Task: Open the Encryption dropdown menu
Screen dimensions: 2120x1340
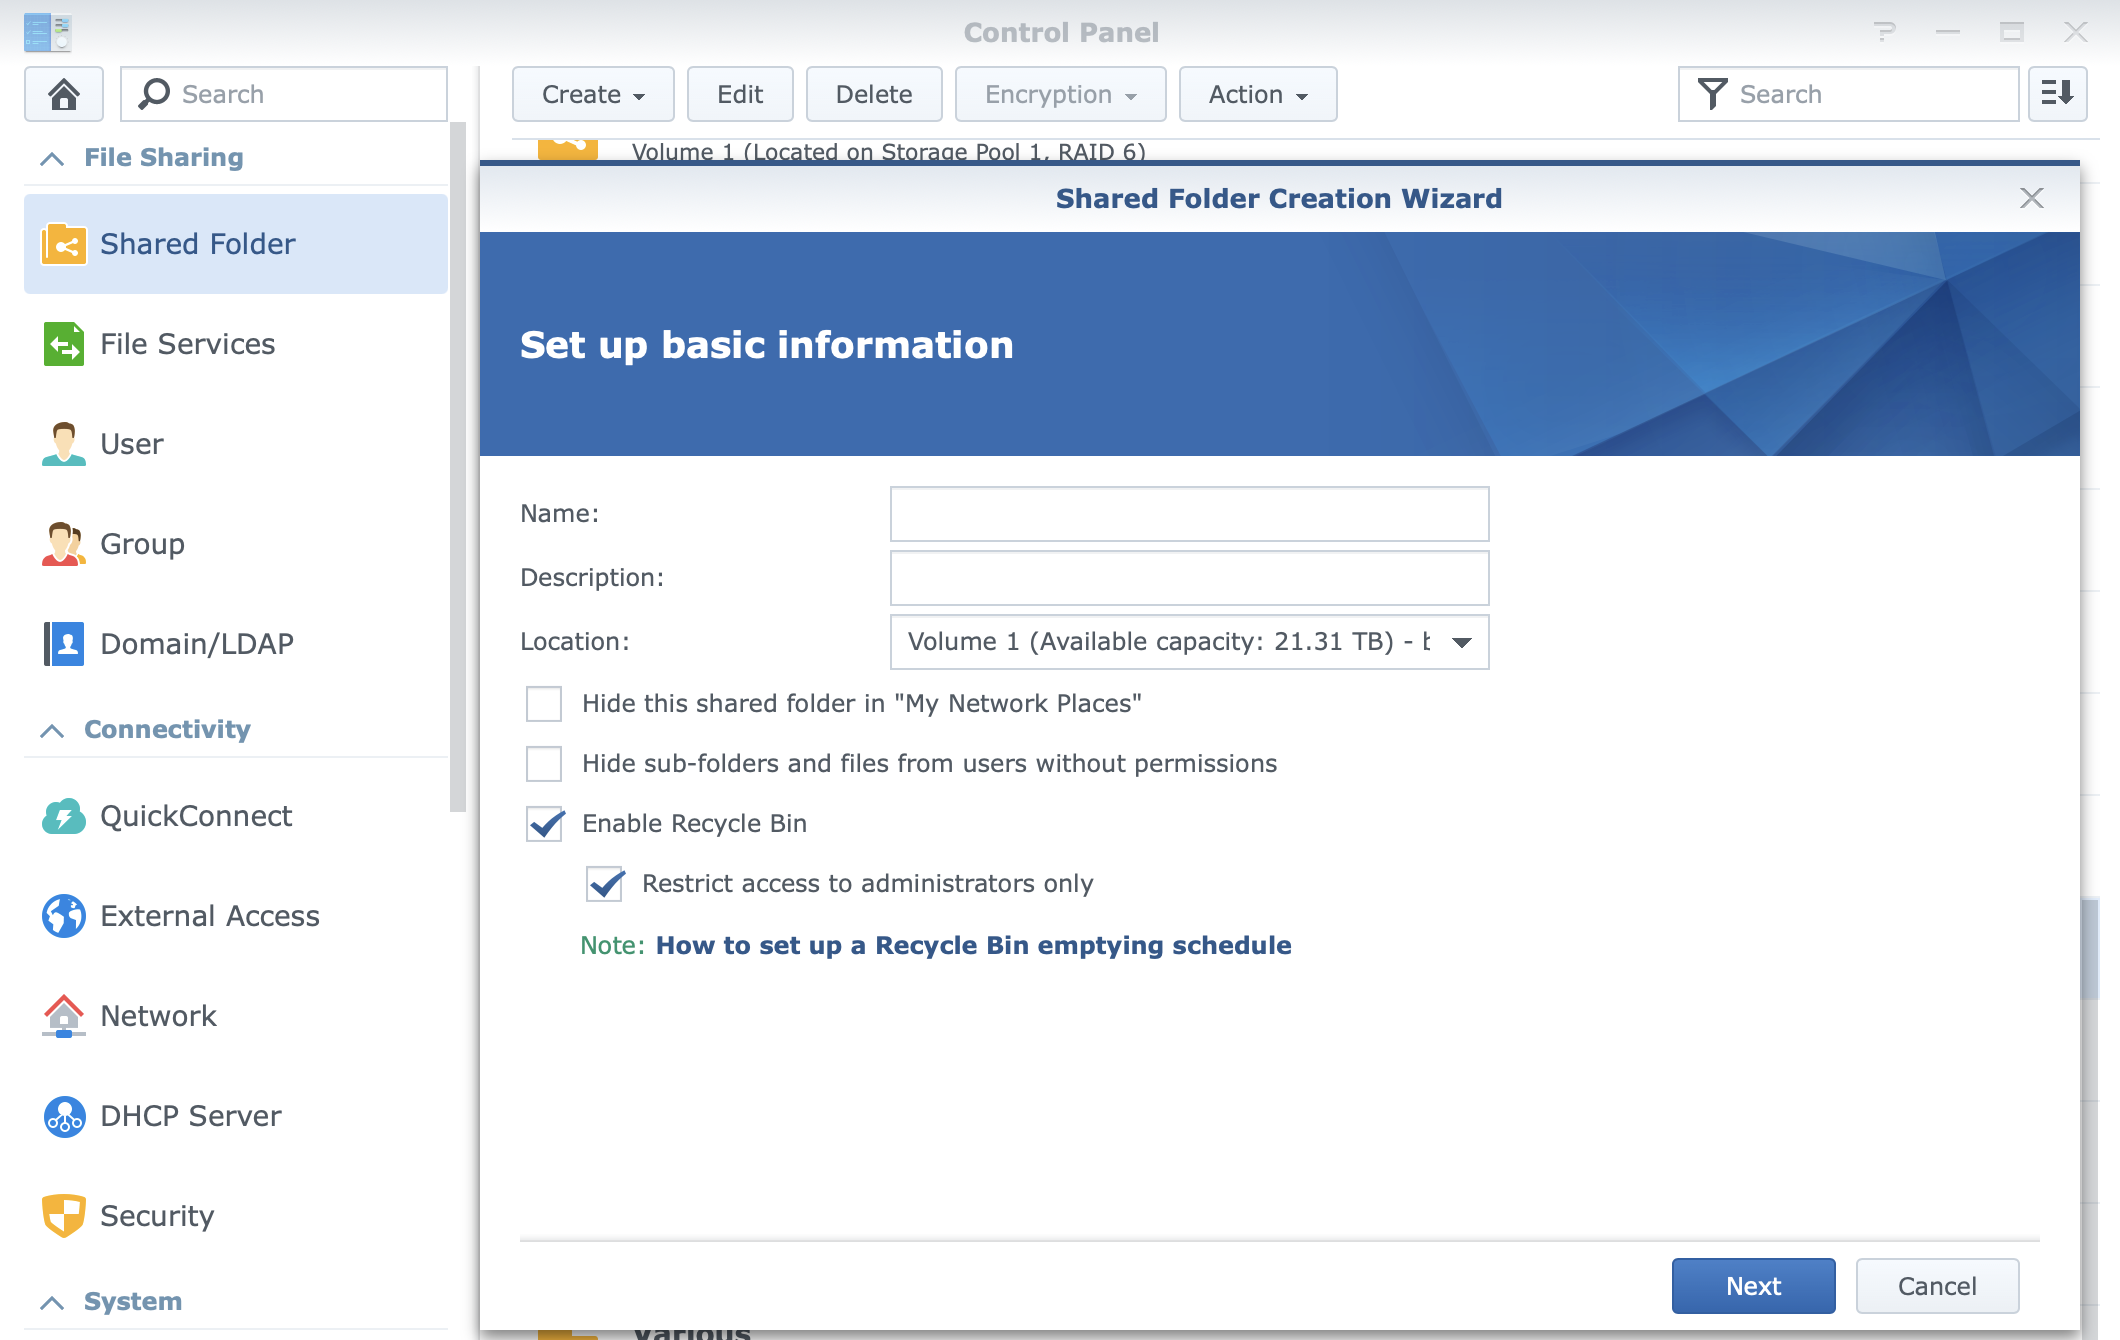Action: pyautogui.click(x=1060, y=94)
